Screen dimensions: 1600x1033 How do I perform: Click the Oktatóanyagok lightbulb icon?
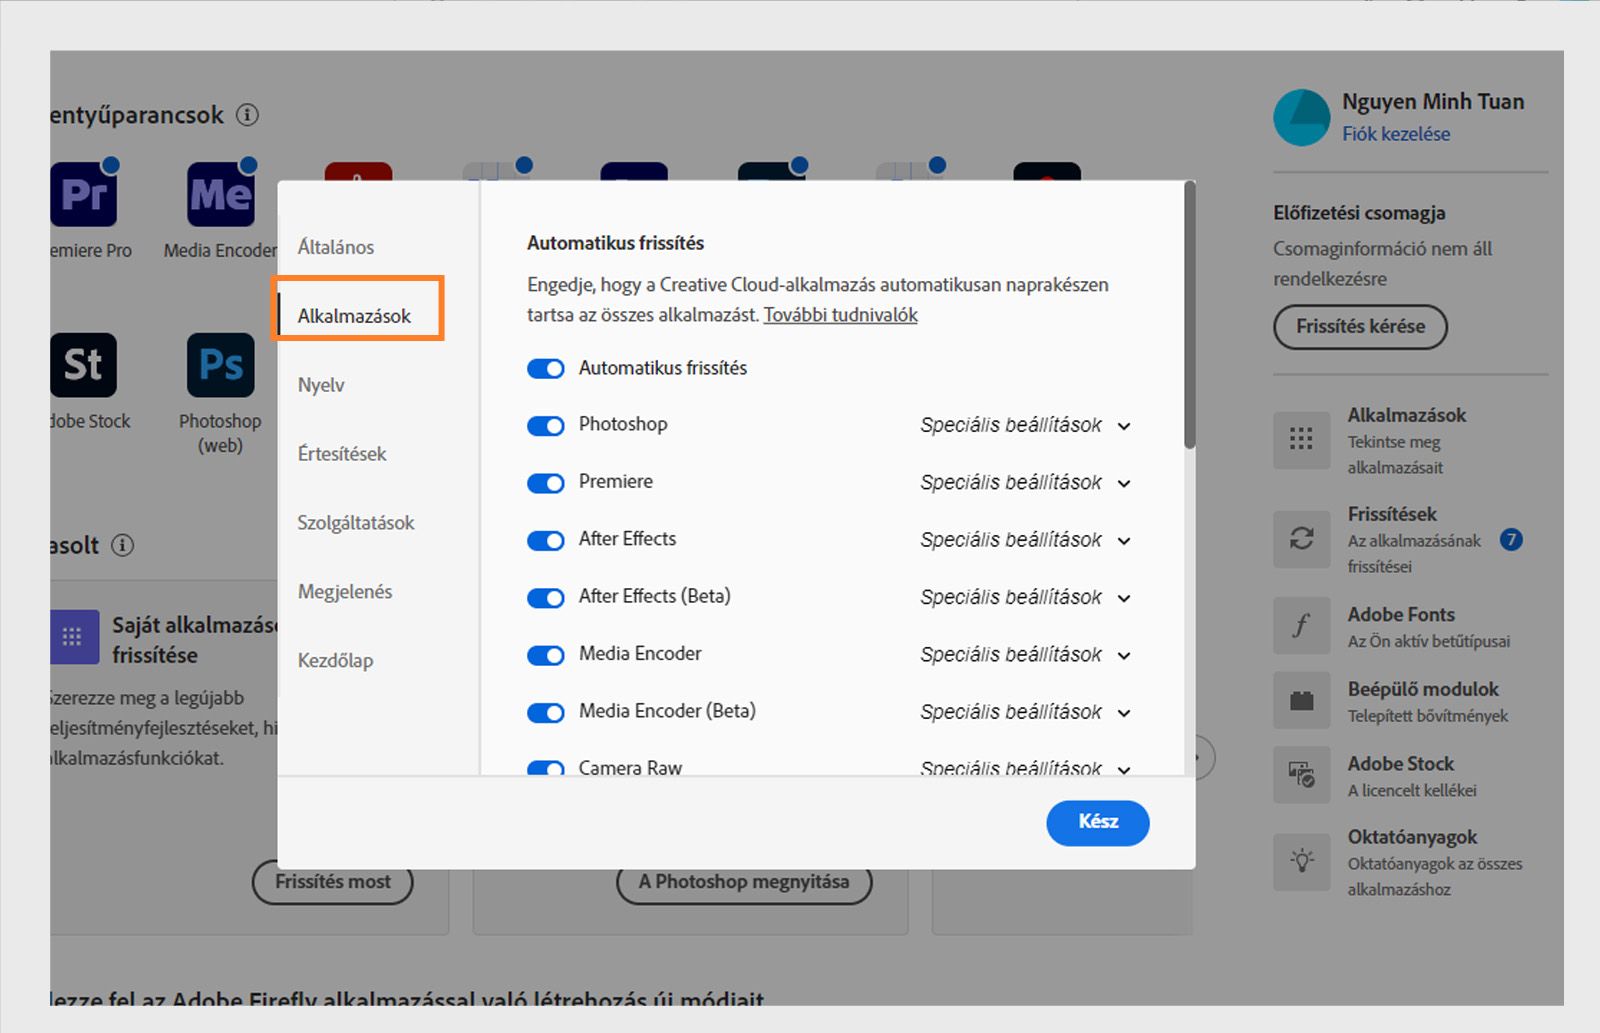(1301, 861)
